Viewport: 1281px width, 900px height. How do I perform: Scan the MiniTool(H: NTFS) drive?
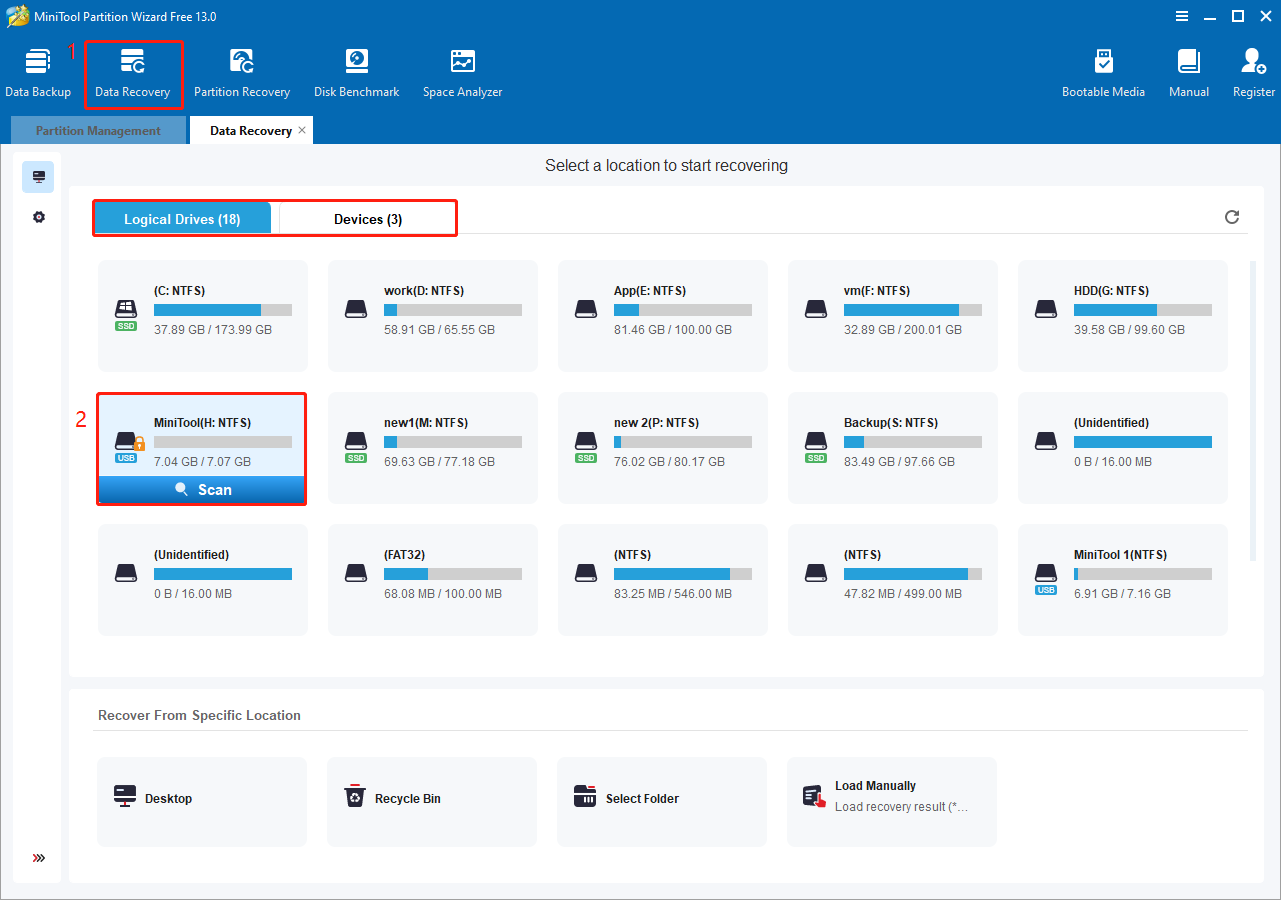click(201, 489)
